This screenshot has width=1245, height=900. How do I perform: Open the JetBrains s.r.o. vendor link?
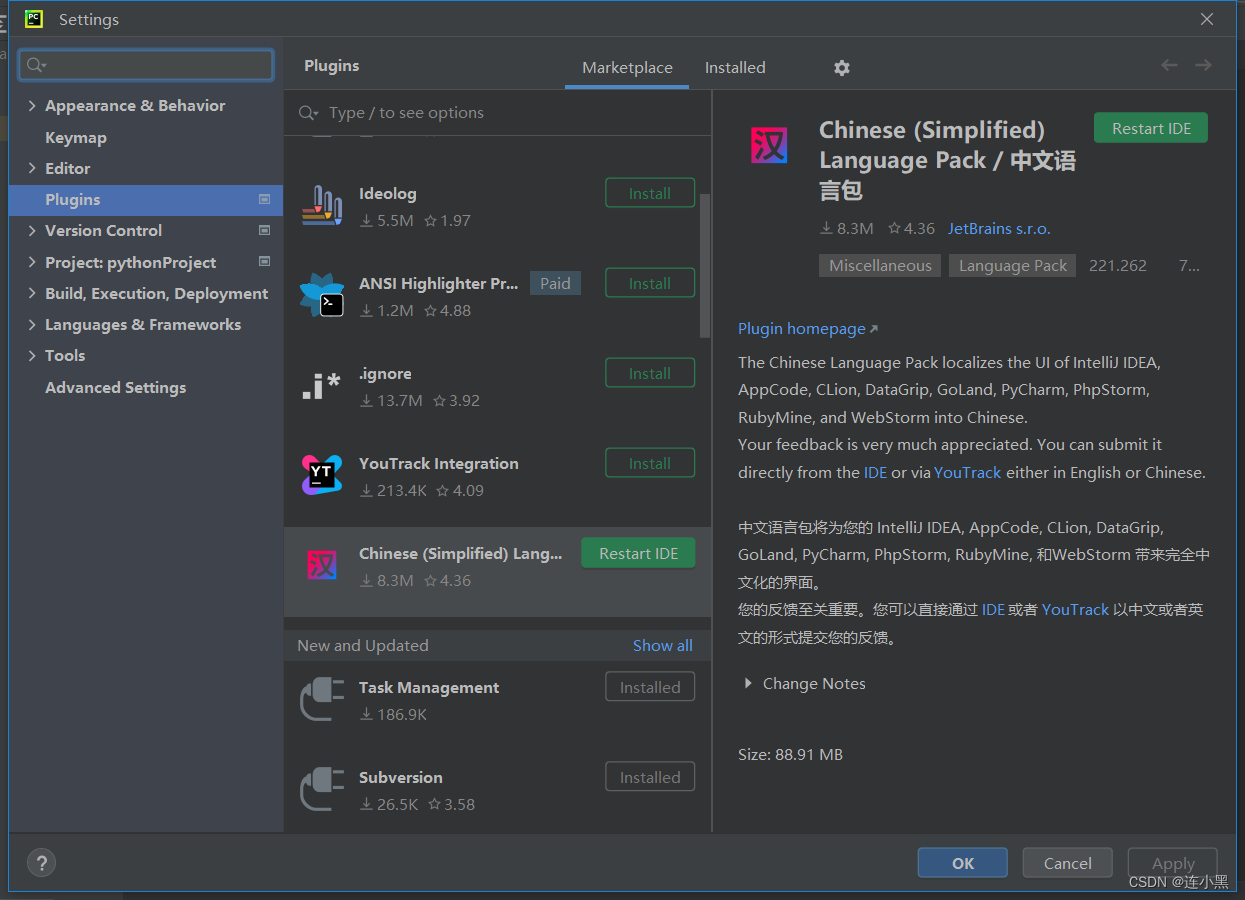[x=999, y=228]
